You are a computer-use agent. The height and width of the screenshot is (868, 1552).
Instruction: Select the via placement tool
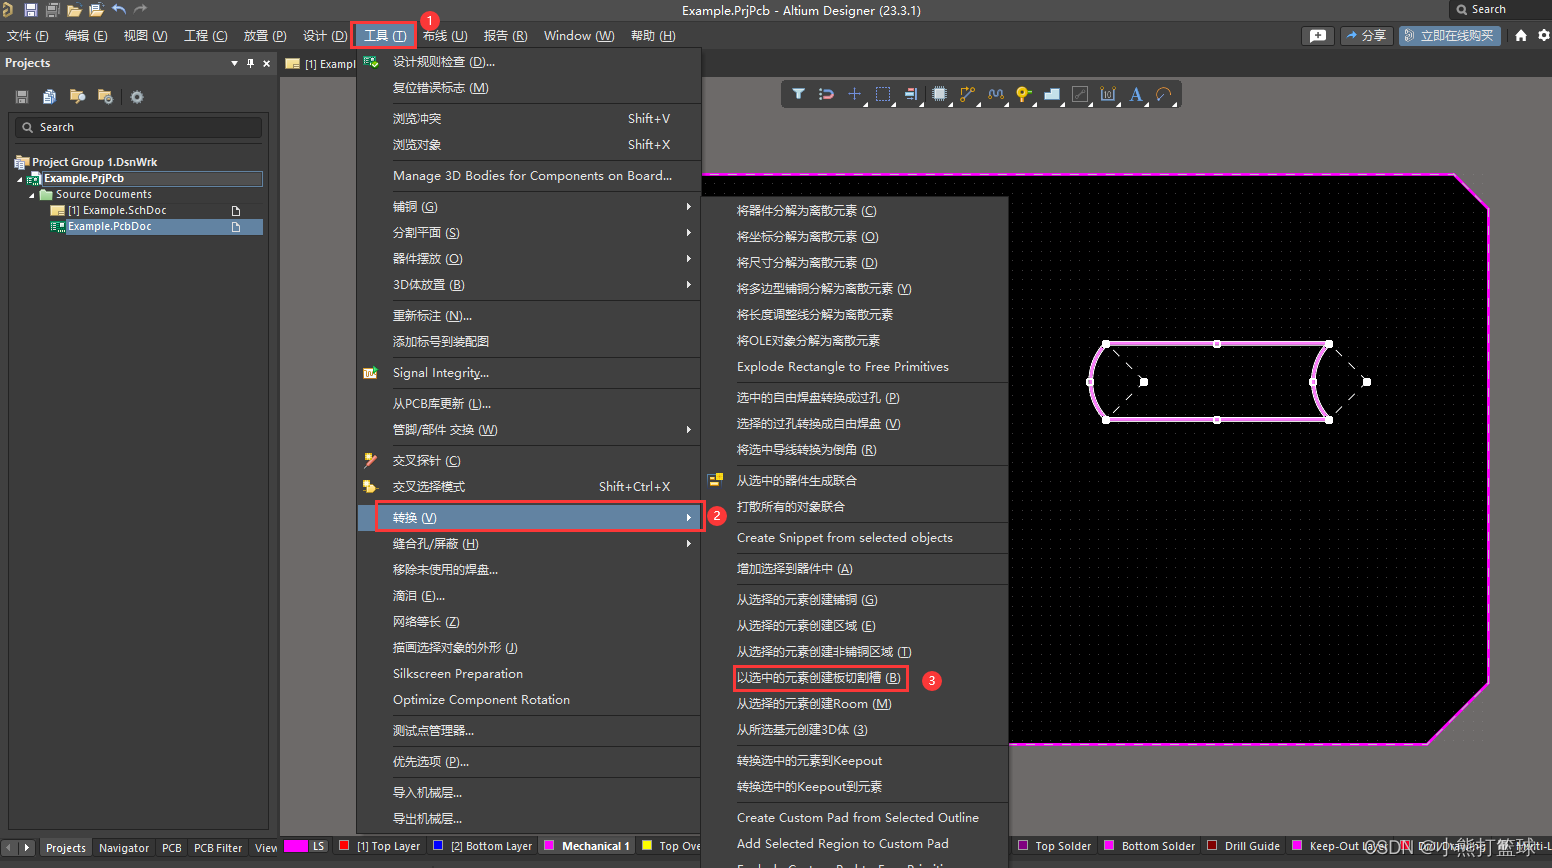pyautogui.click(x=1022, y=93)
